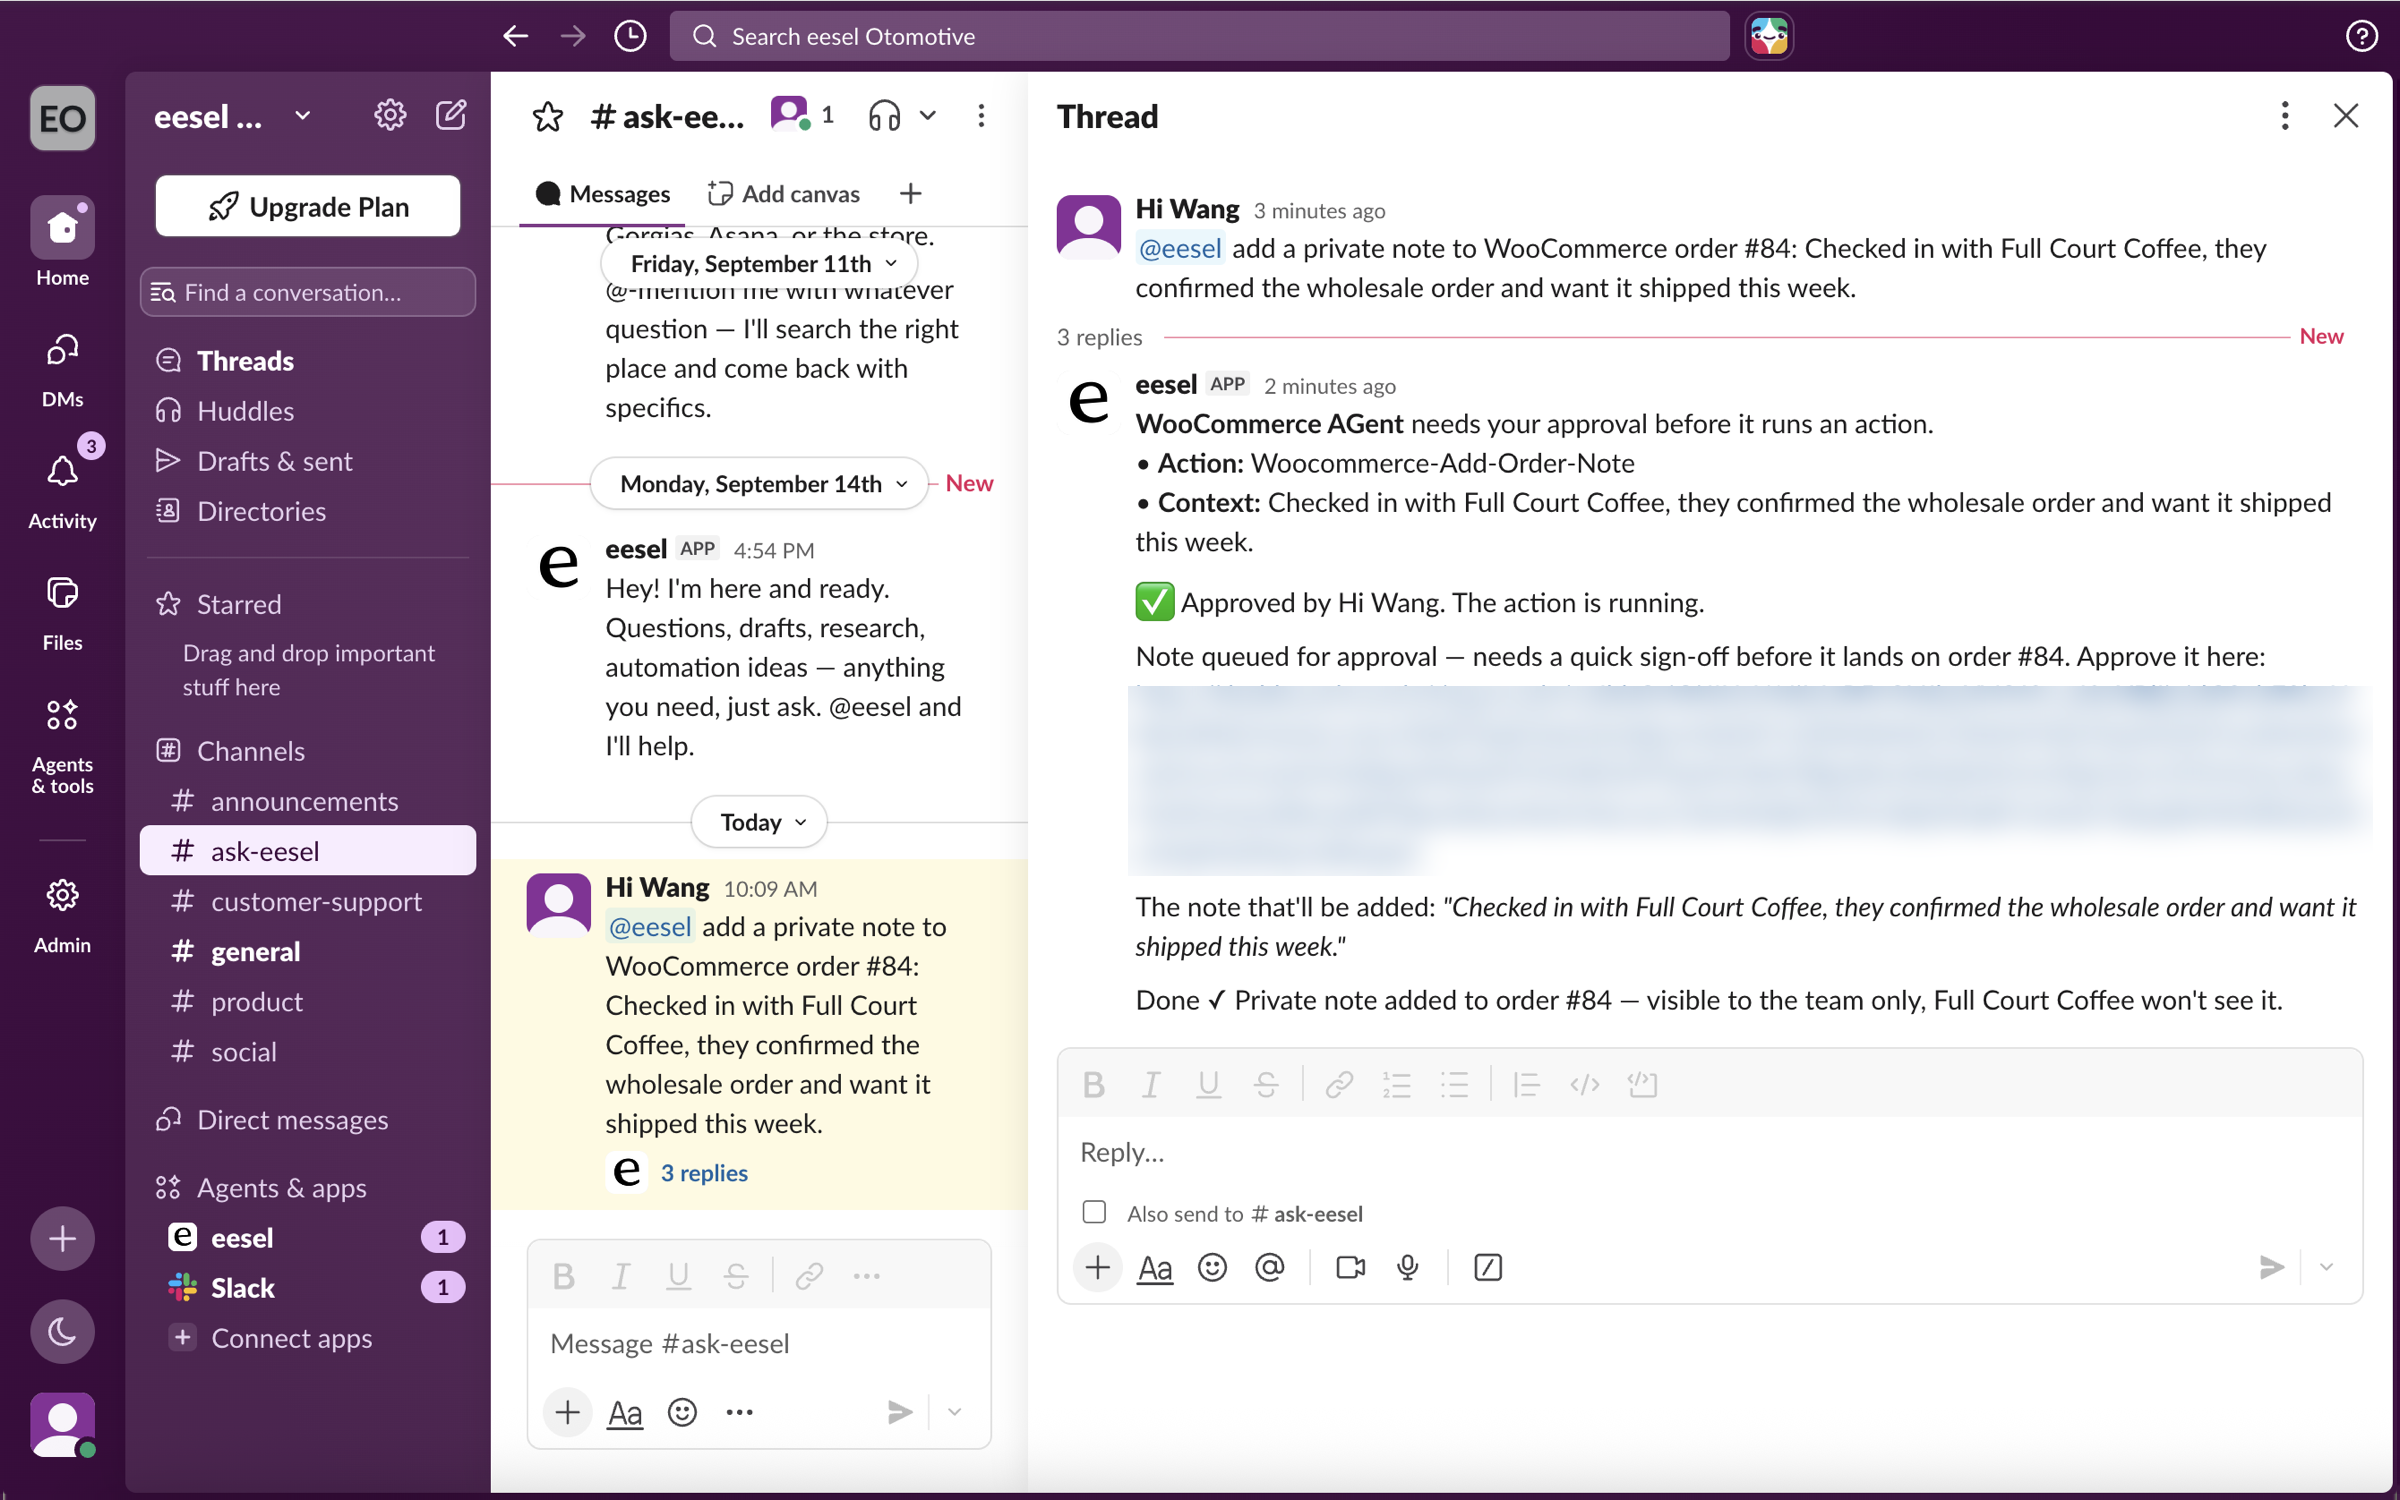
Task: Apply bold in the thread reply toolbar
Action: [1093, 1085]
